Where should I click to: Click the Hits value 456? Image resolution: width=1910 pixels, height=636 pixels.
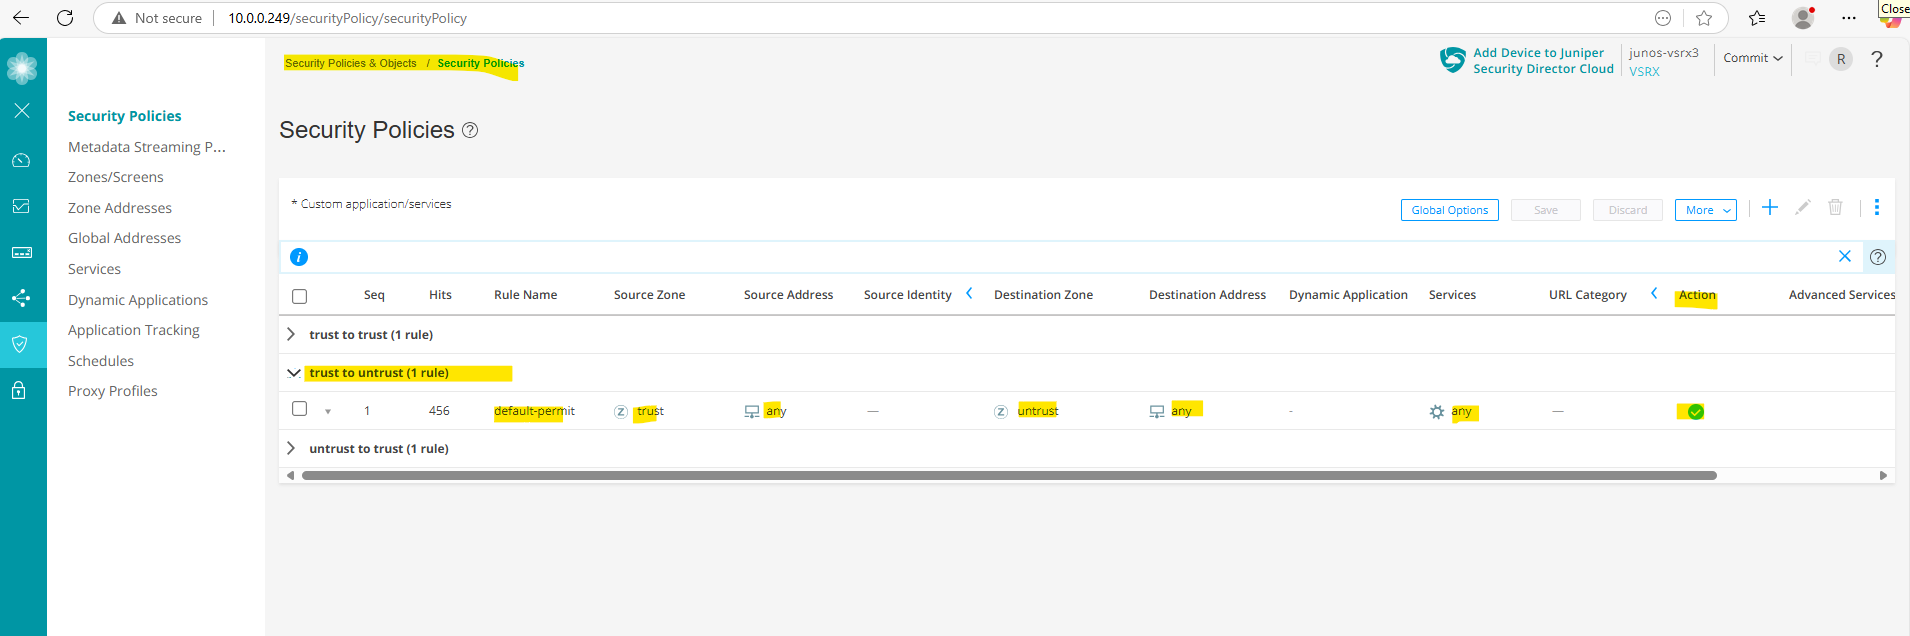[439, 411]
